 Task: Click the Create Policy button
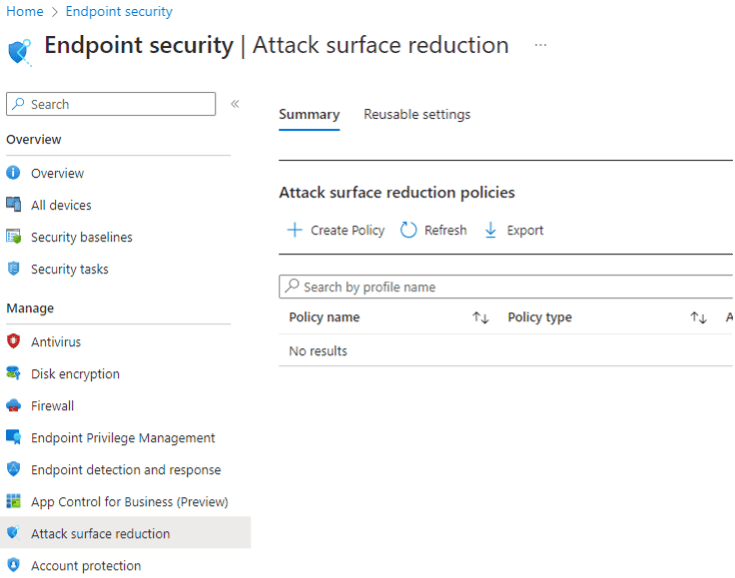coord(336,230)
